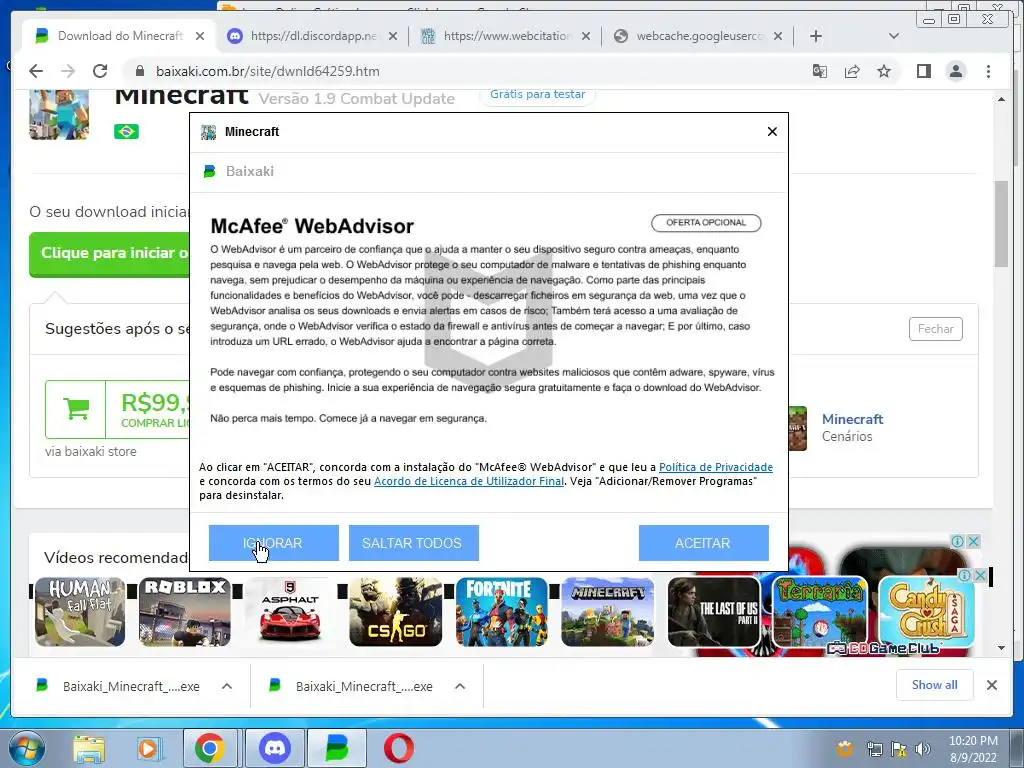Expand options for first Baixaki_Minecraft download

click(227, 686)
